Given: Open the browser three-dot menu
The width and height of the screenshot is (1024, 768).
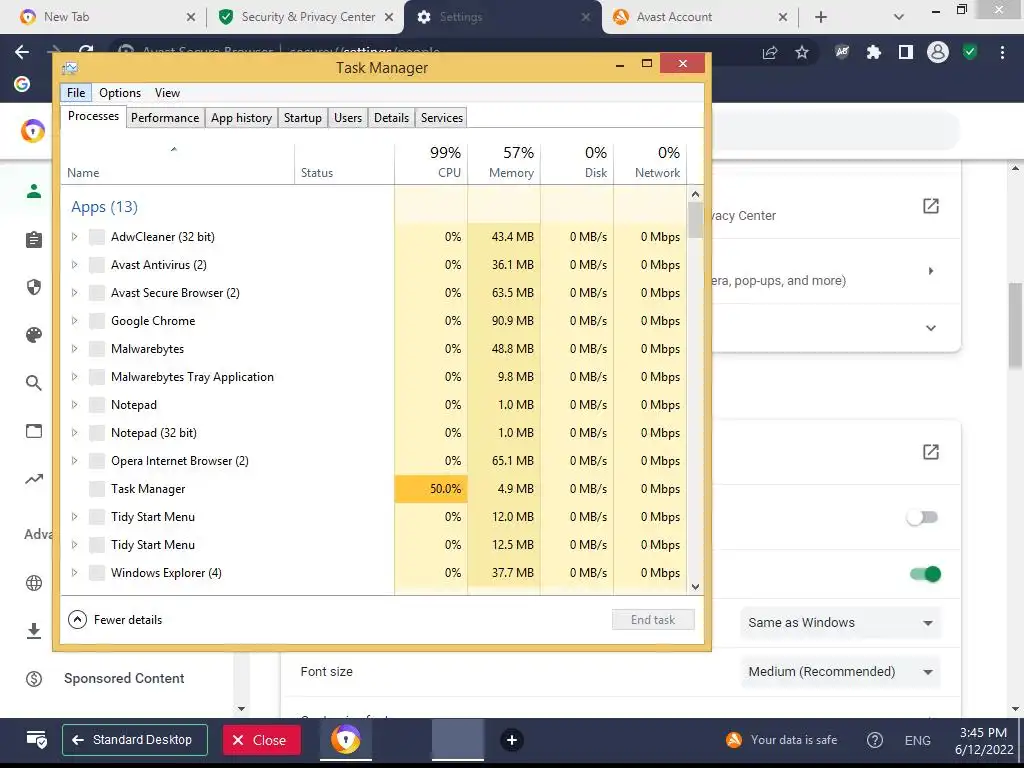Looking at the screenshot, I should 1002,52.
